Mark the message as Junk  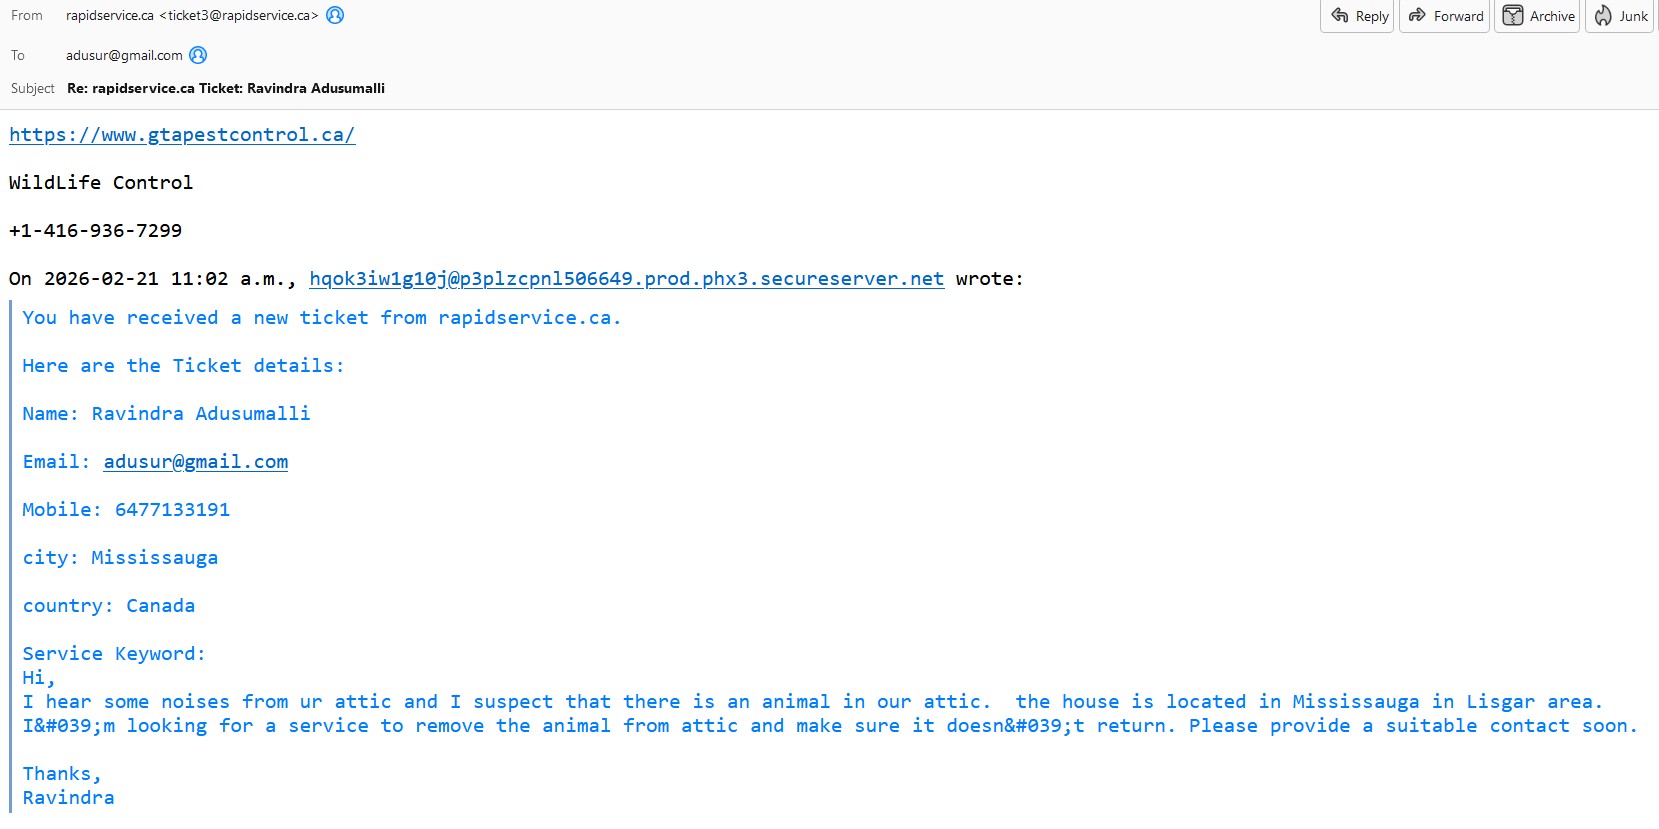click(1620, 16)
